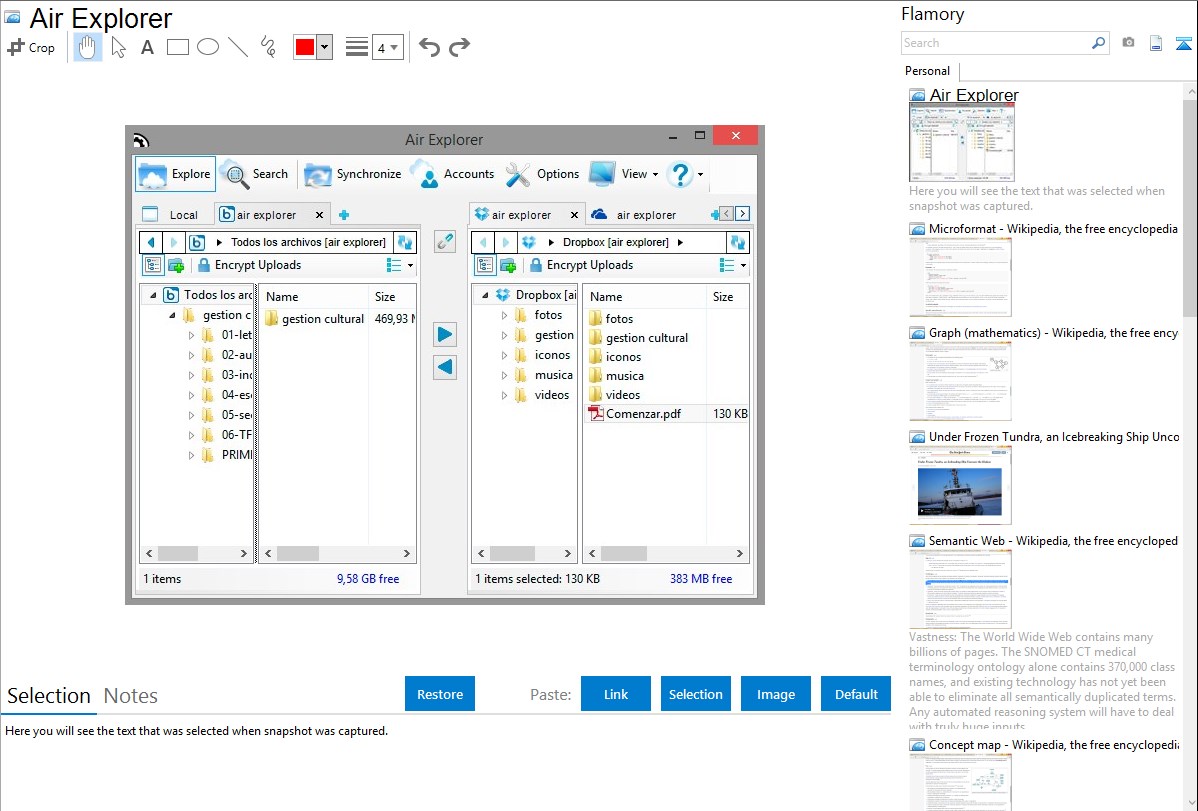Viewport: 1198px width, 811px height.
Task: Expand the musica node in the Dropbox tree
Action: click(504, 375)
